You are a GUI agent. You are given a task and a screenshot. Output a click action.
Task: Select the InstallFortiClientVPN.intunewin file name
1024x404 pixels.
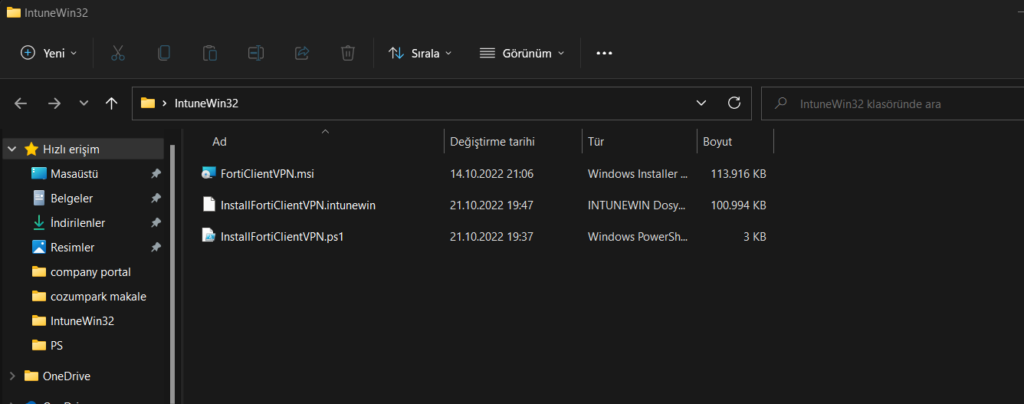[298, 205]
